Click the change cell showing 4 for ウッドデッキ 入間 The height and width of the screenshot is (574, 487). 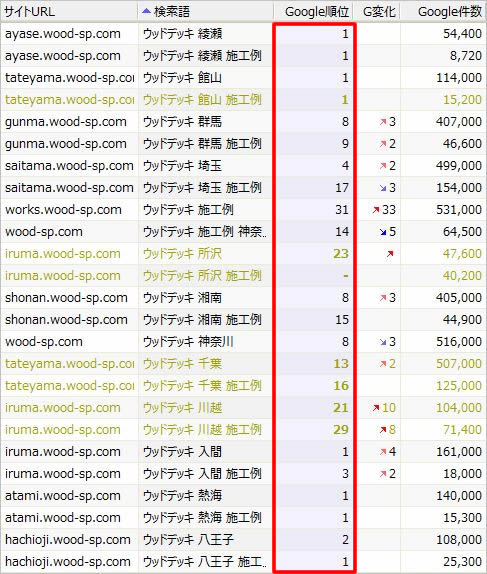point(387,451)
